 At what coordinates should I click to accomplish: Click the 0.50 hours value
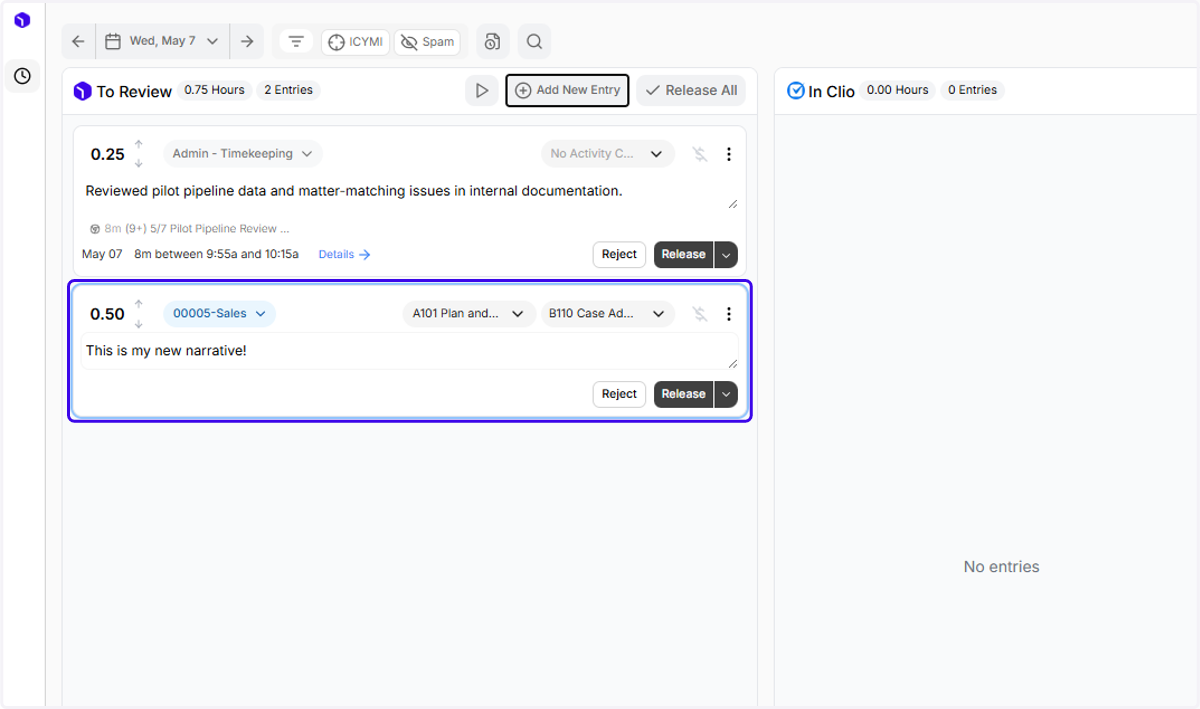tap(108, 314)
